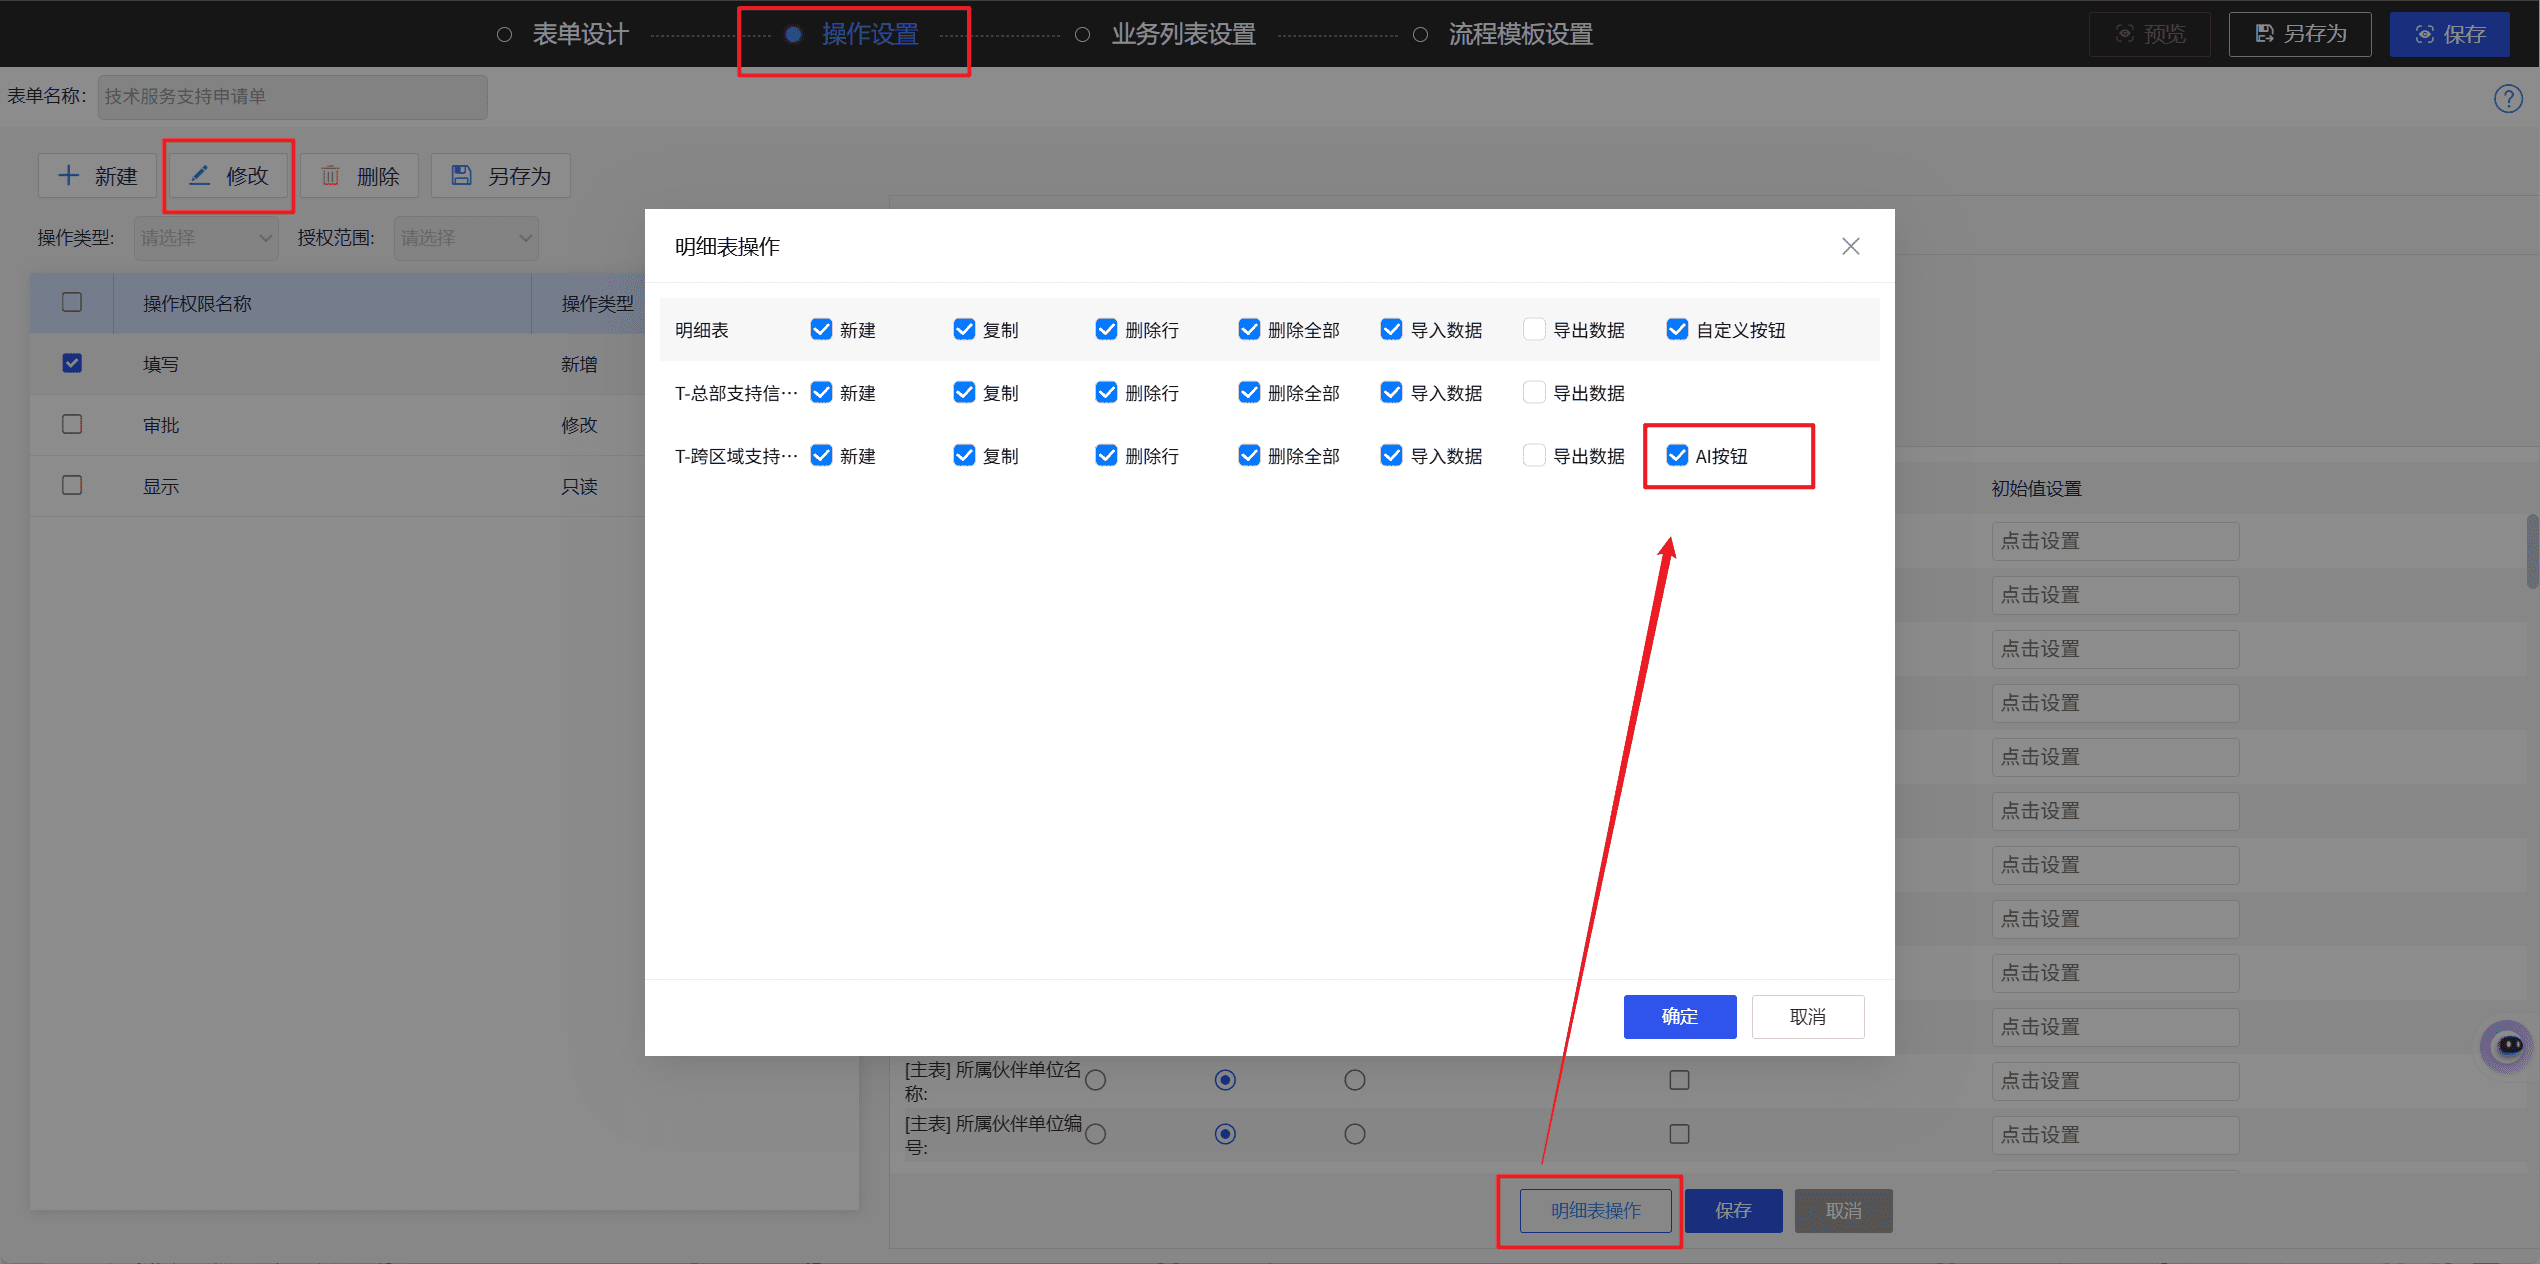Uncheck 新建 for T-跨区域支持 row
This screenshot has width=2540, height=1264.
pyautogui.click(x=821, y=456)
